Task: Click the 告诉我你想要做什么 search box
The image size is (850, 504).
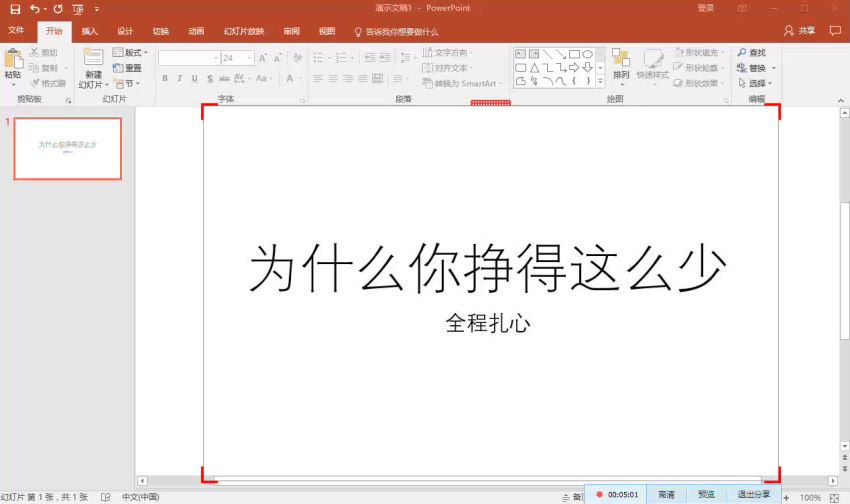Action: (396, 32)
